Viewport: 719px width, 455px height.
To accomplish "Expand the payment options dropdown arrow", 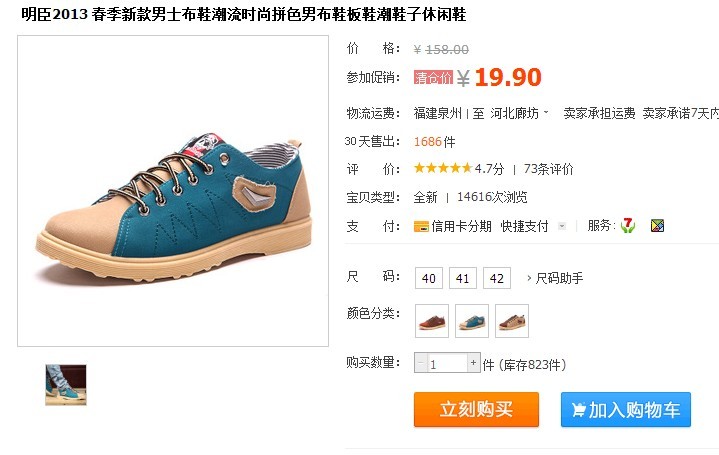I will 562,226.
